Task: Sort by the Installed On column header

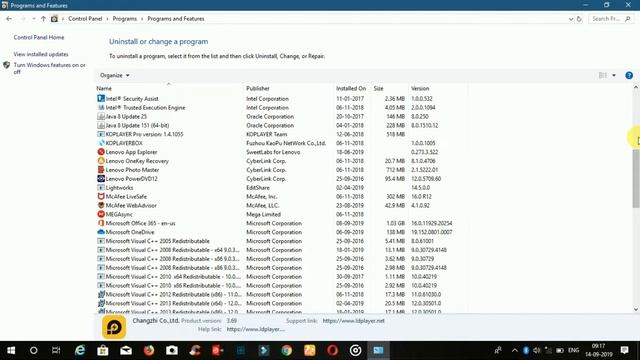Action: pyautogui.click(x=351, y=88)
